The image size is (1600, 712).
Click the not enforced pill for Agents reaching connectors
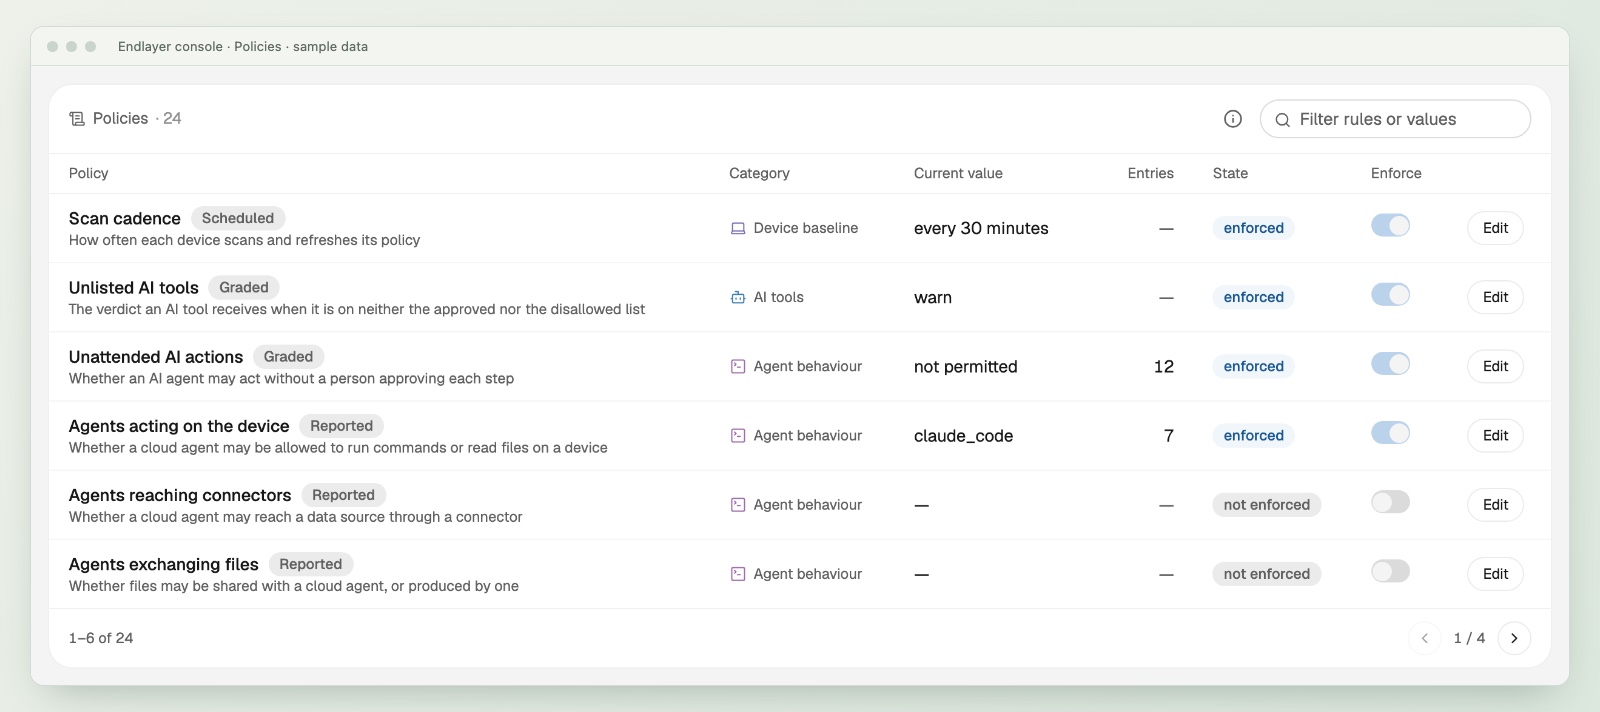pos(1266,505)
